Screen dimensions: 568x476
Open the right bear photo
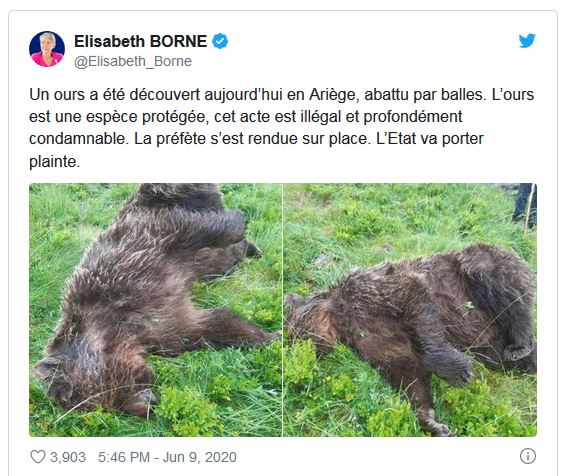410,310
